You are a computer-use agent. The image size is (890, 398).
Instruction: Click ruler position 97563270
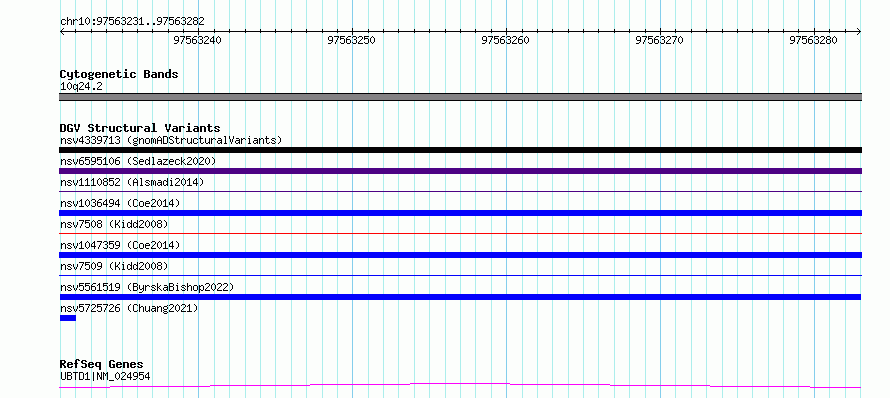[660, 40]
